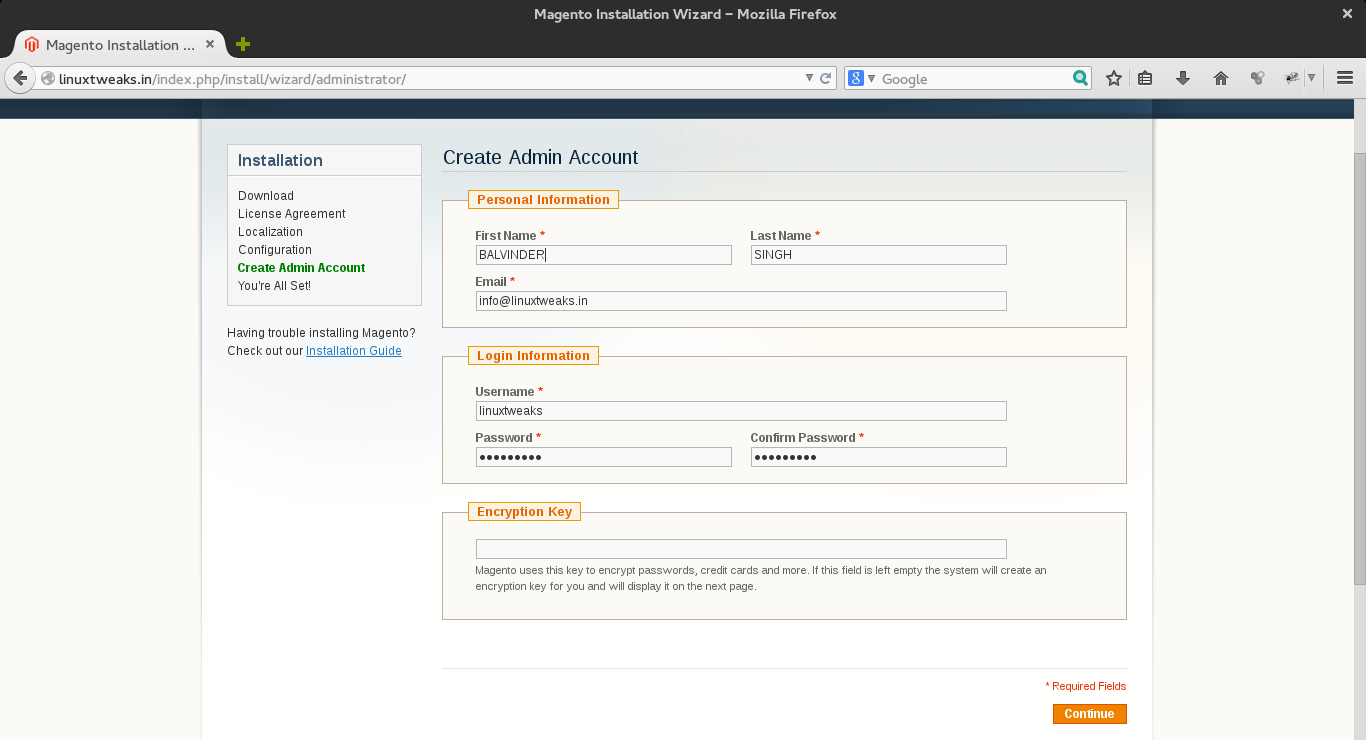Go to the Firefox home page icon

pyautogui.click(x=1220, y=78)
